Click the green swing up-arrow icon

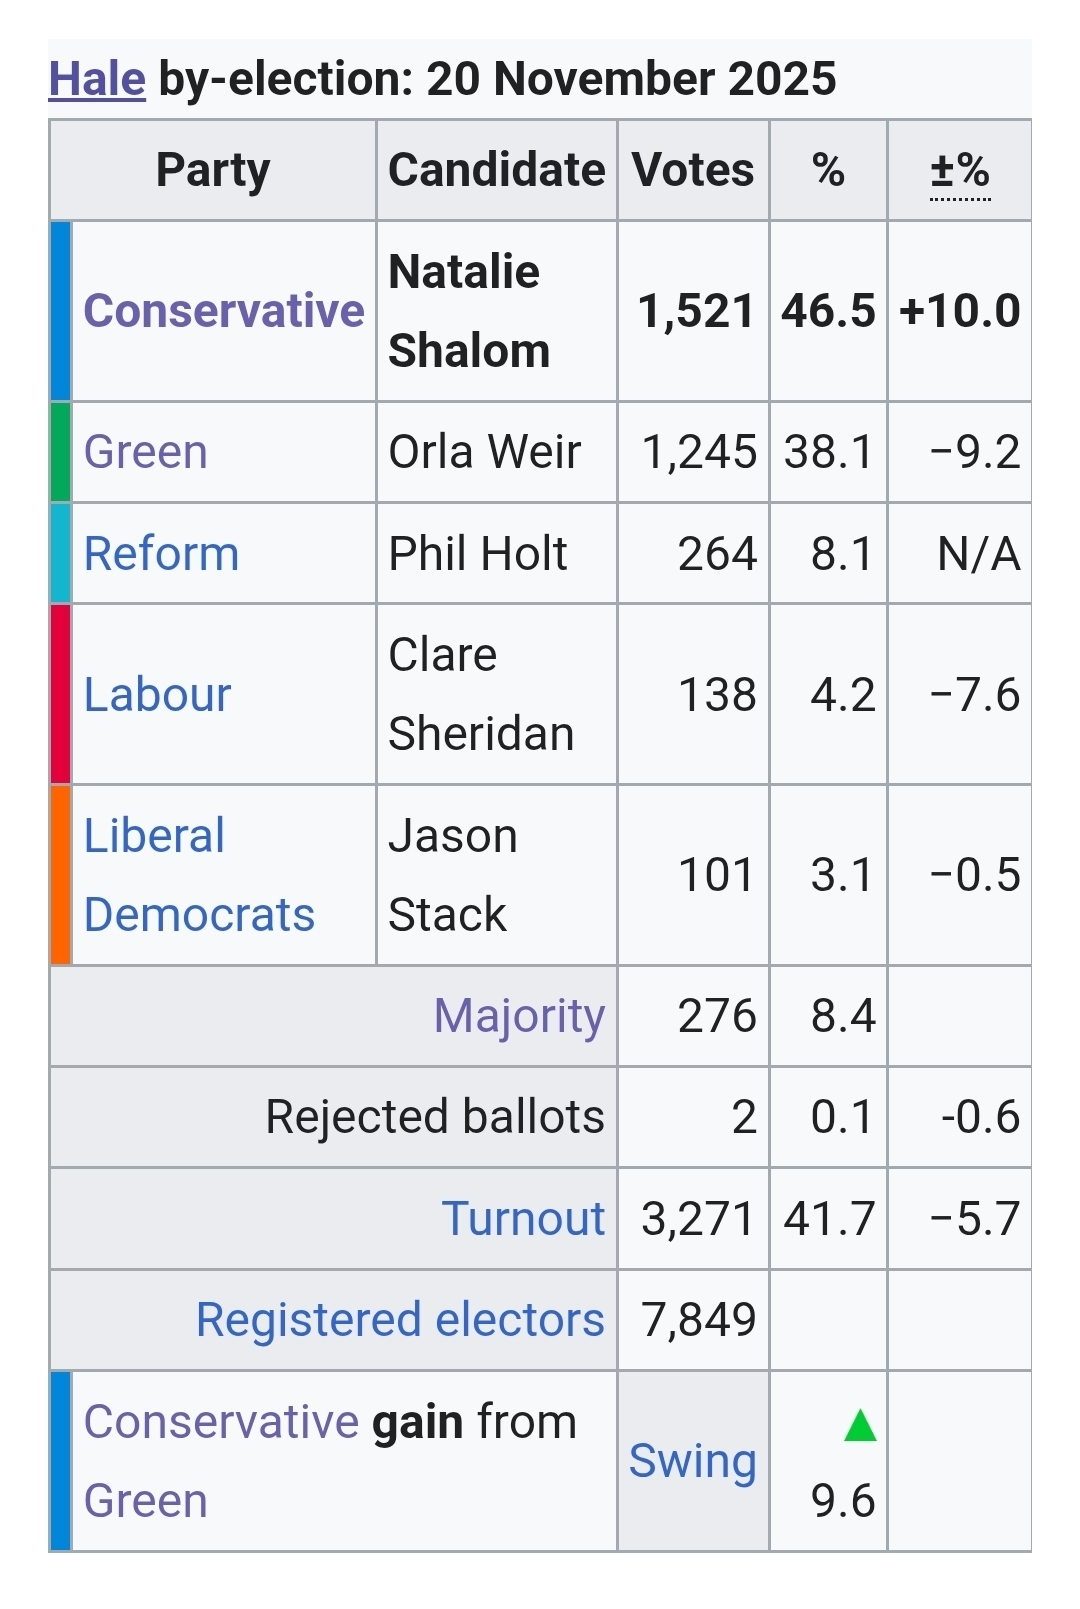[860, 1425]
